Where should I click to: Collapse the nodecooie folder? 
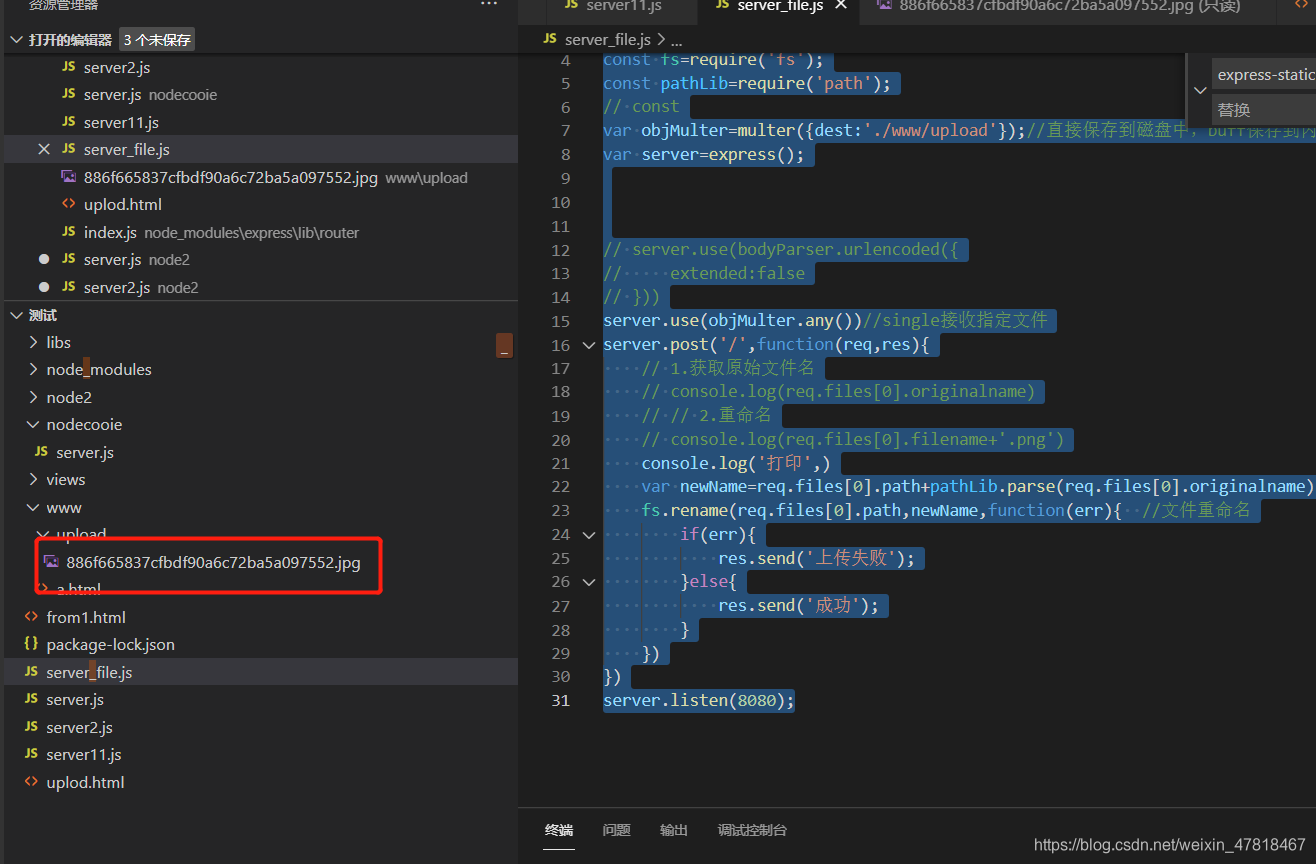34,424
